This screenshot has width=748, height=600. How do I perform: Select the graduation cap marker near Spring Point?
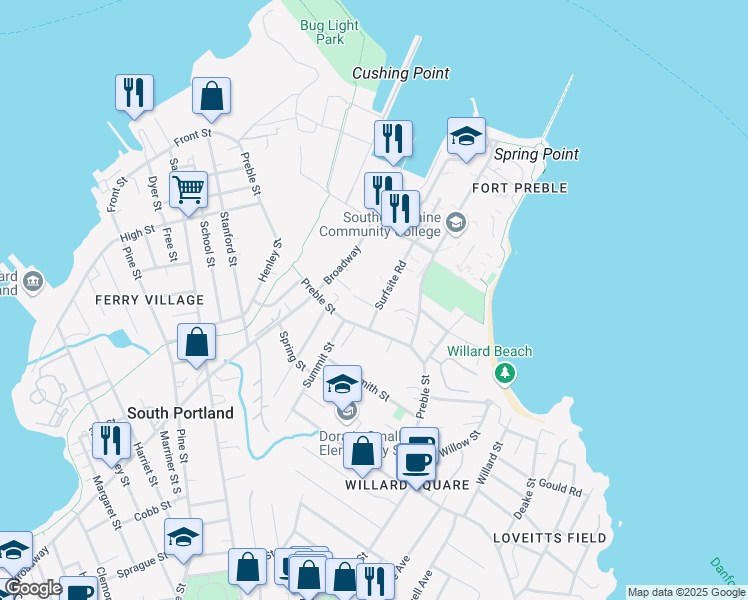click(x=466, y=135)
